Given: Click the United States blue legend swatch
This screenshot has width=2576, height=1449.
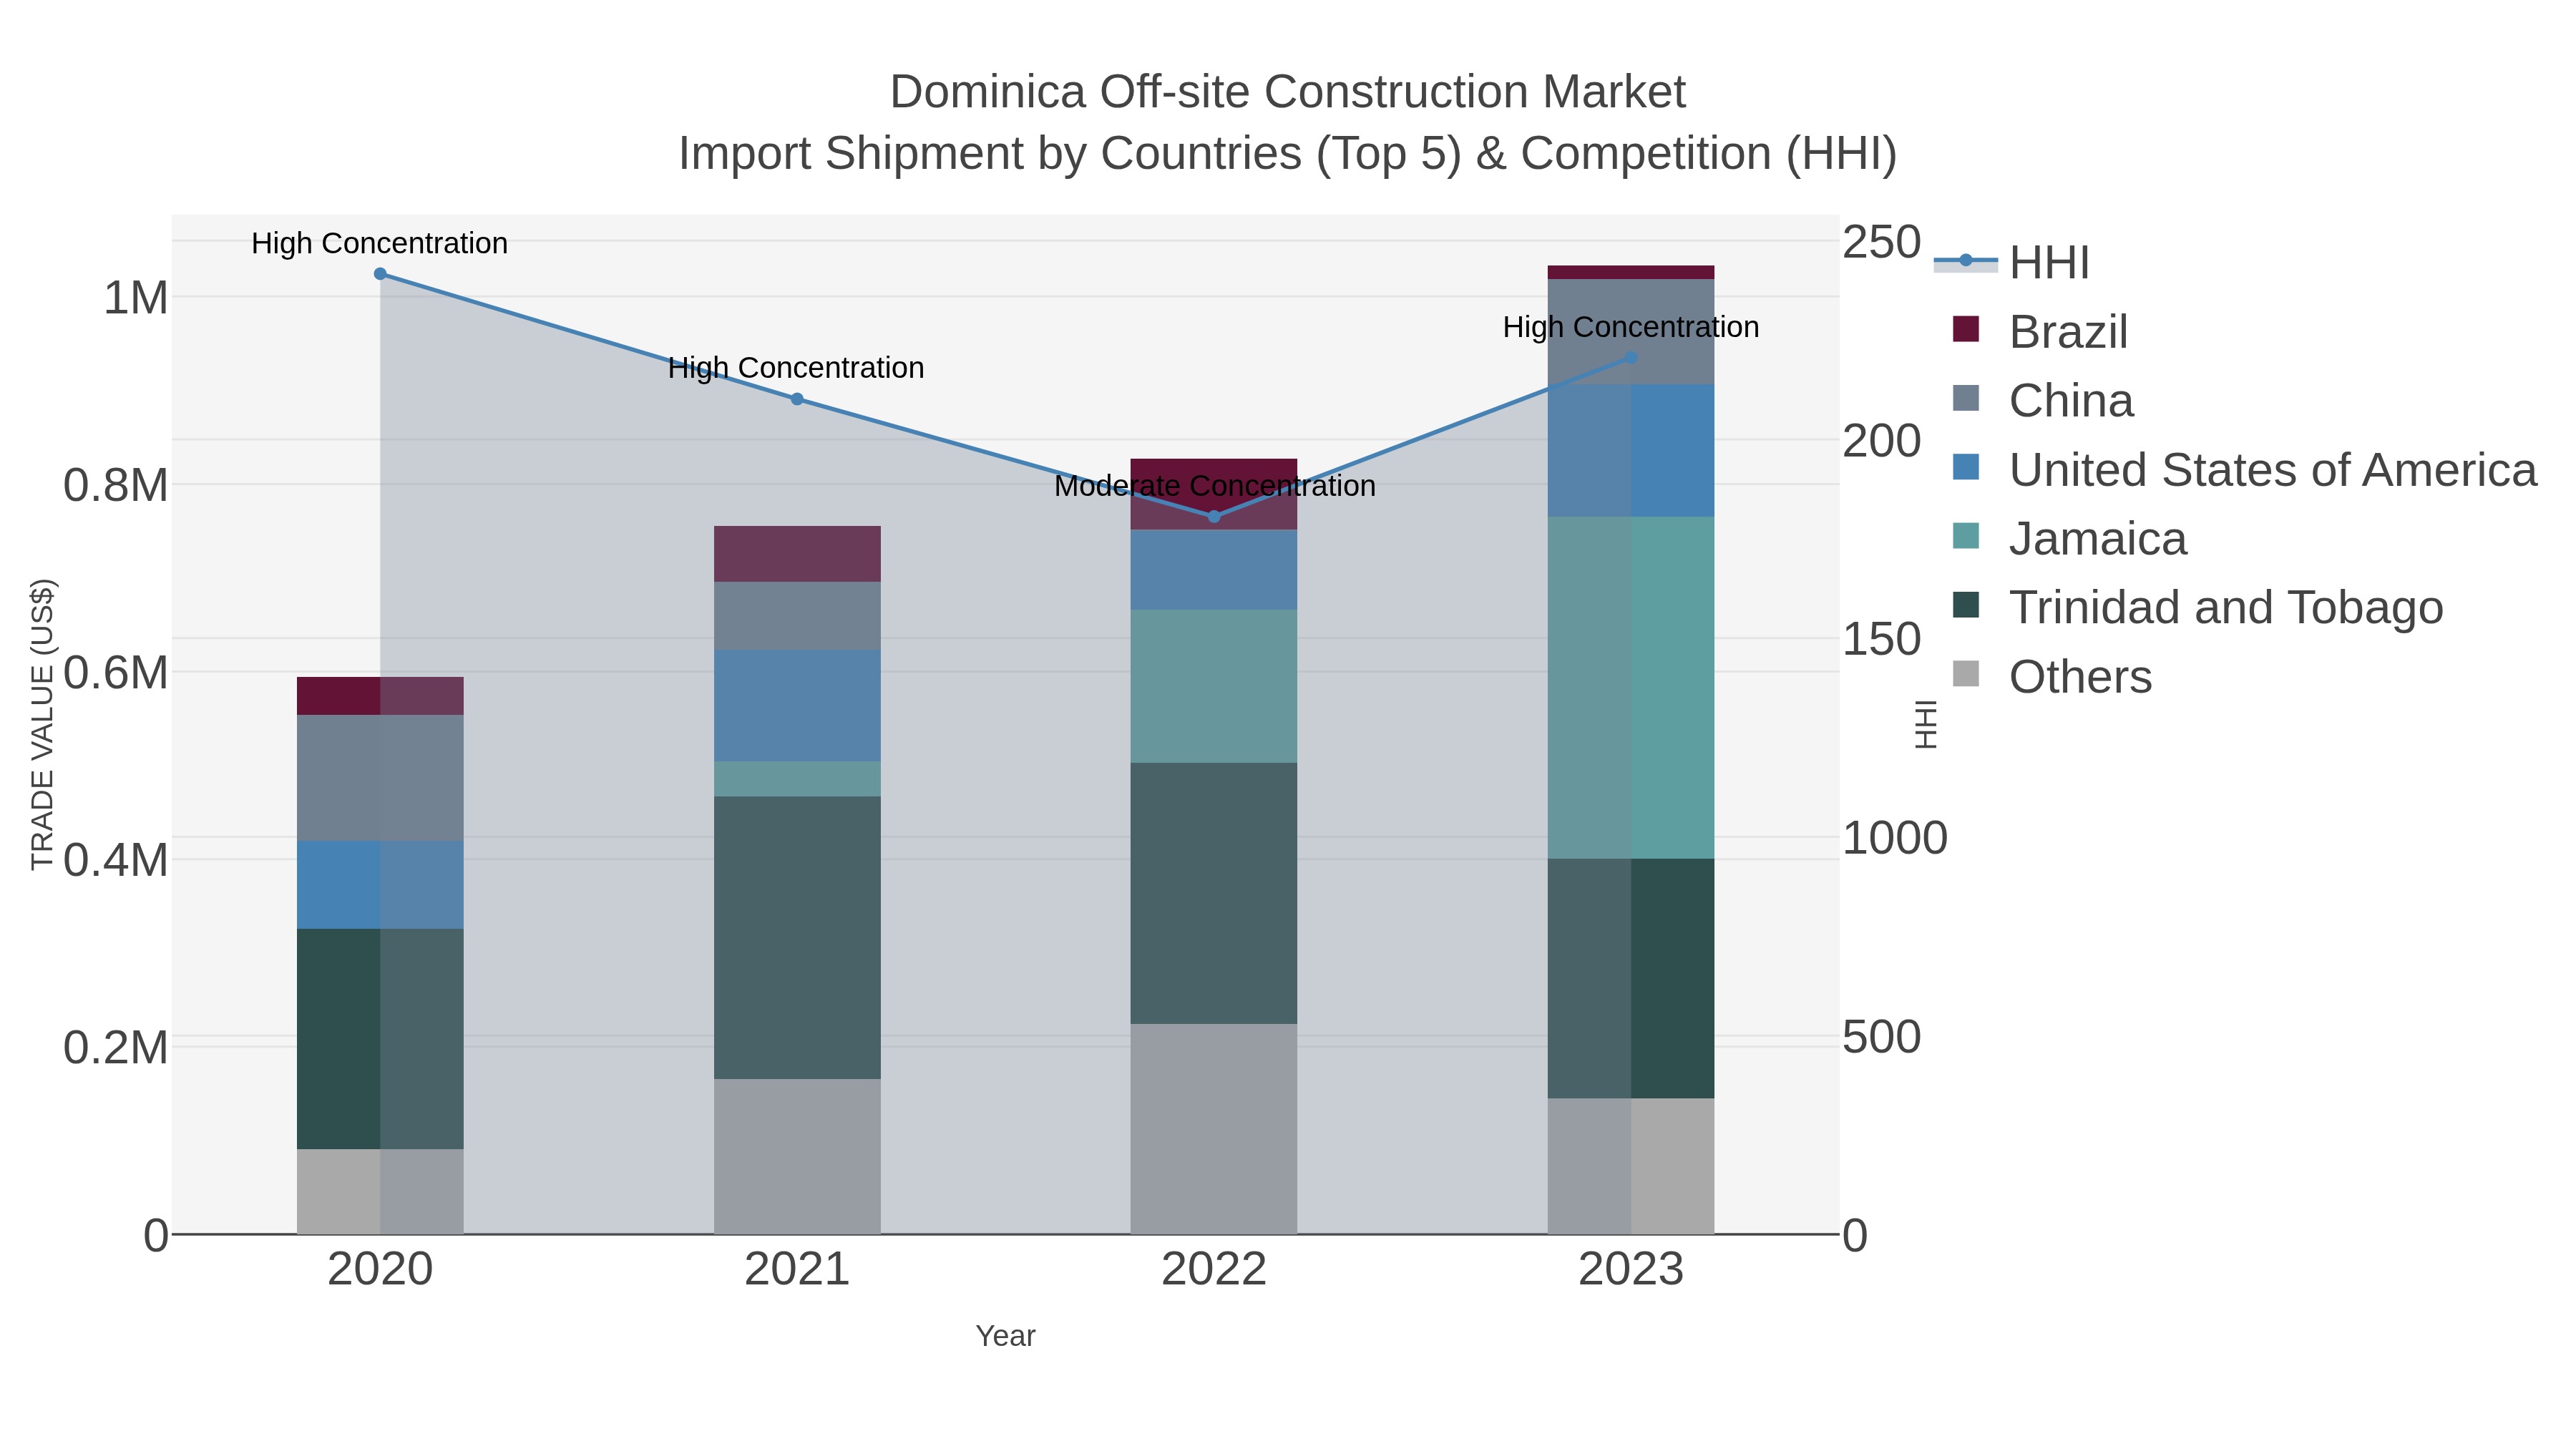Looking at the screenshot, I should click(1966, 467).
